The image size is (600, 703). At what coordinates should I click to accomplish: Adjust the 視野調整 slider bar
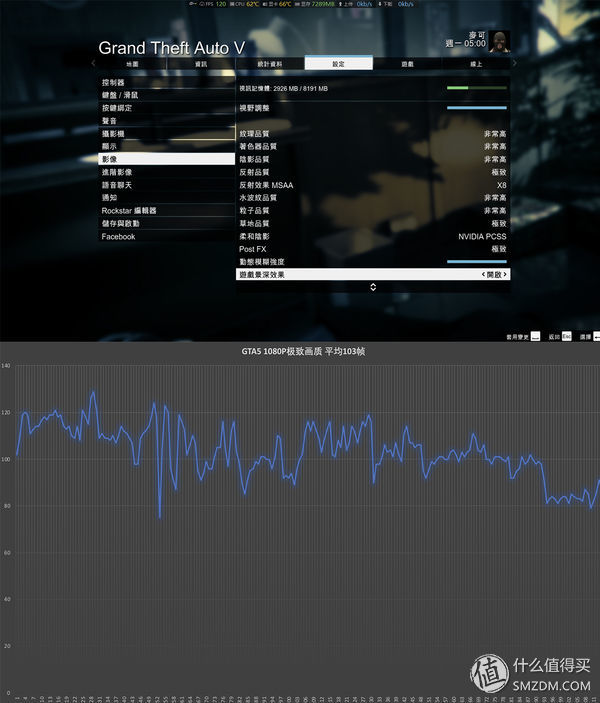[477, 108]
